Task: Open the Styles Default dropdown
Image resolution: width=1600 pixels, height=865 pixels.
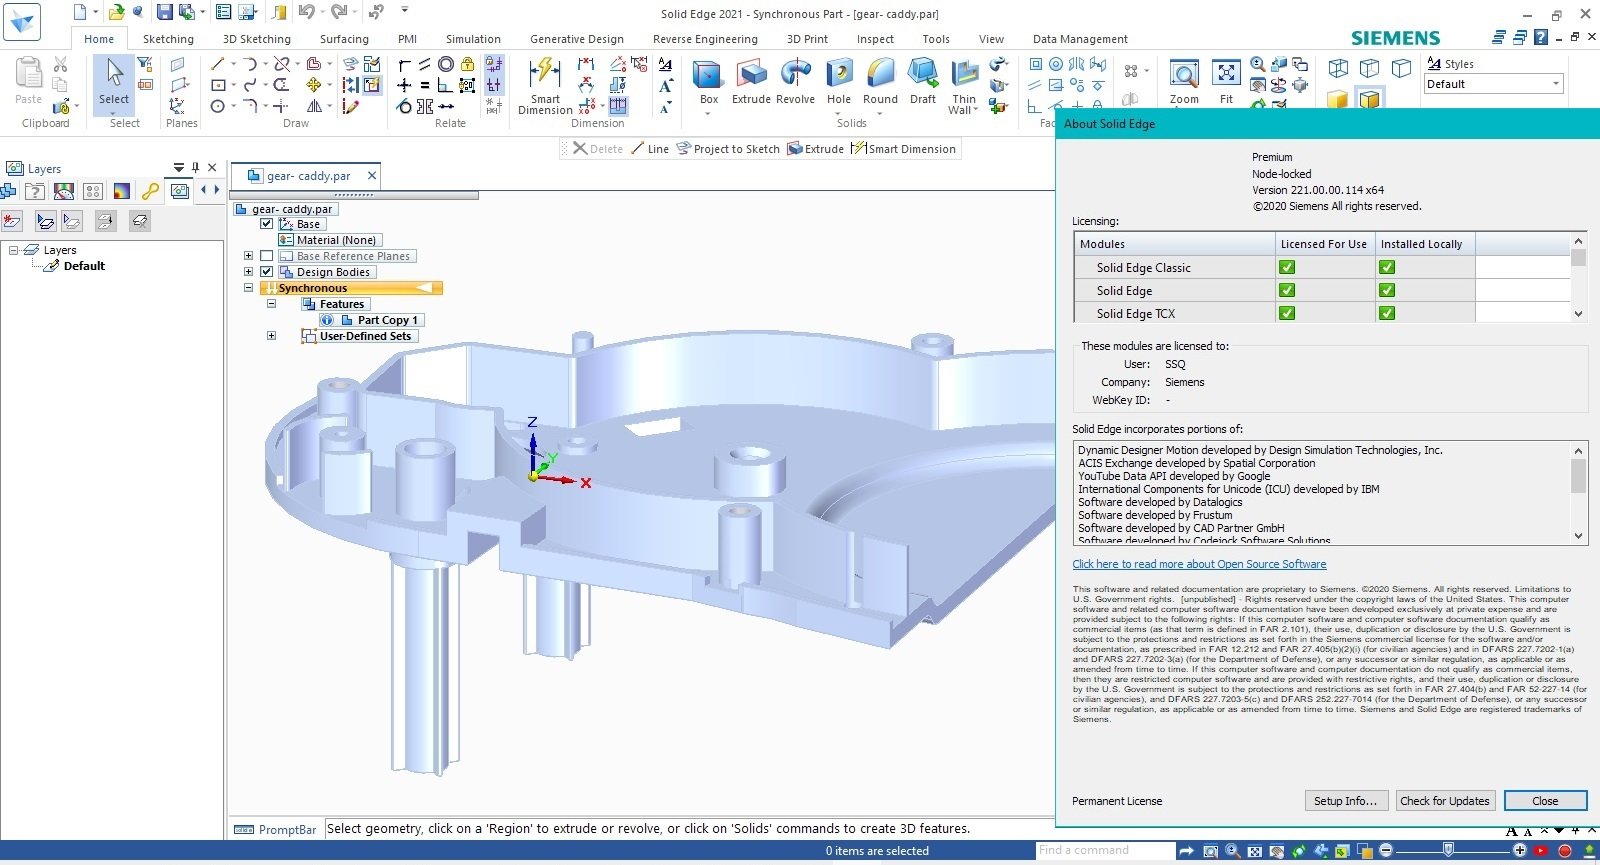Action: 1493,84
